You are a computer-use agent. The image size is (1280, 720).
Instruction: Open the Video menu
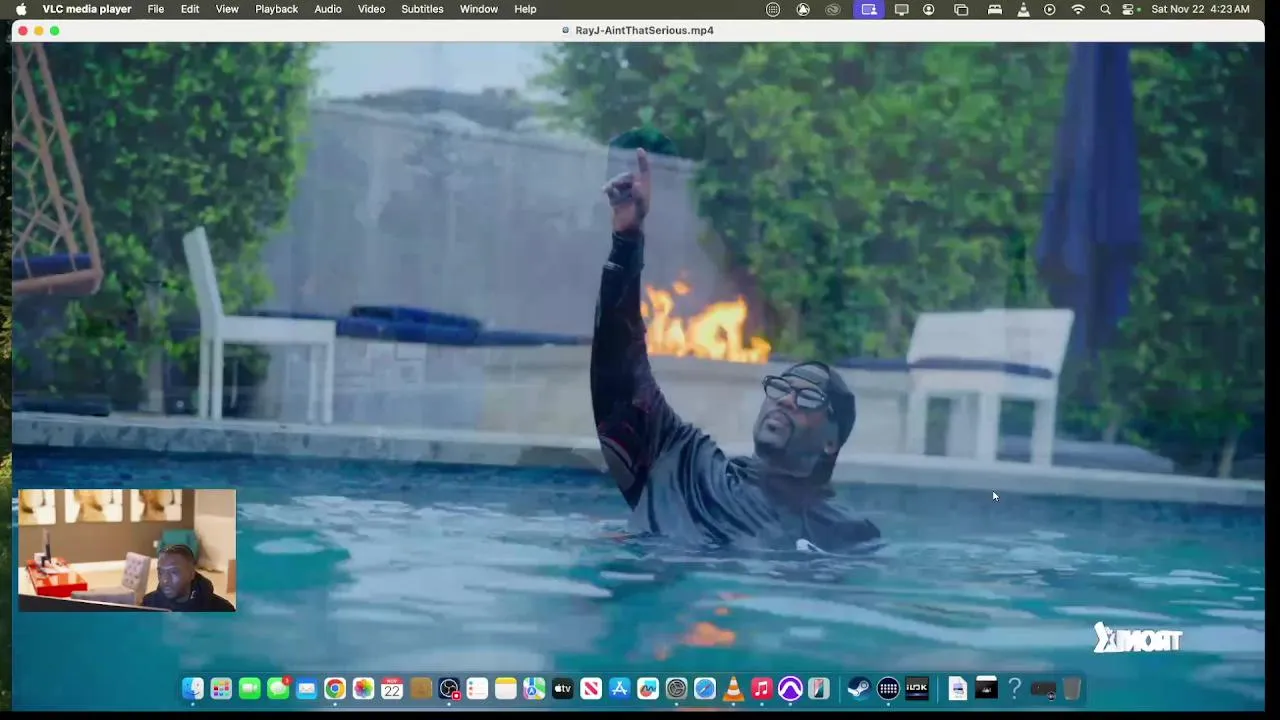pos(372,9)
